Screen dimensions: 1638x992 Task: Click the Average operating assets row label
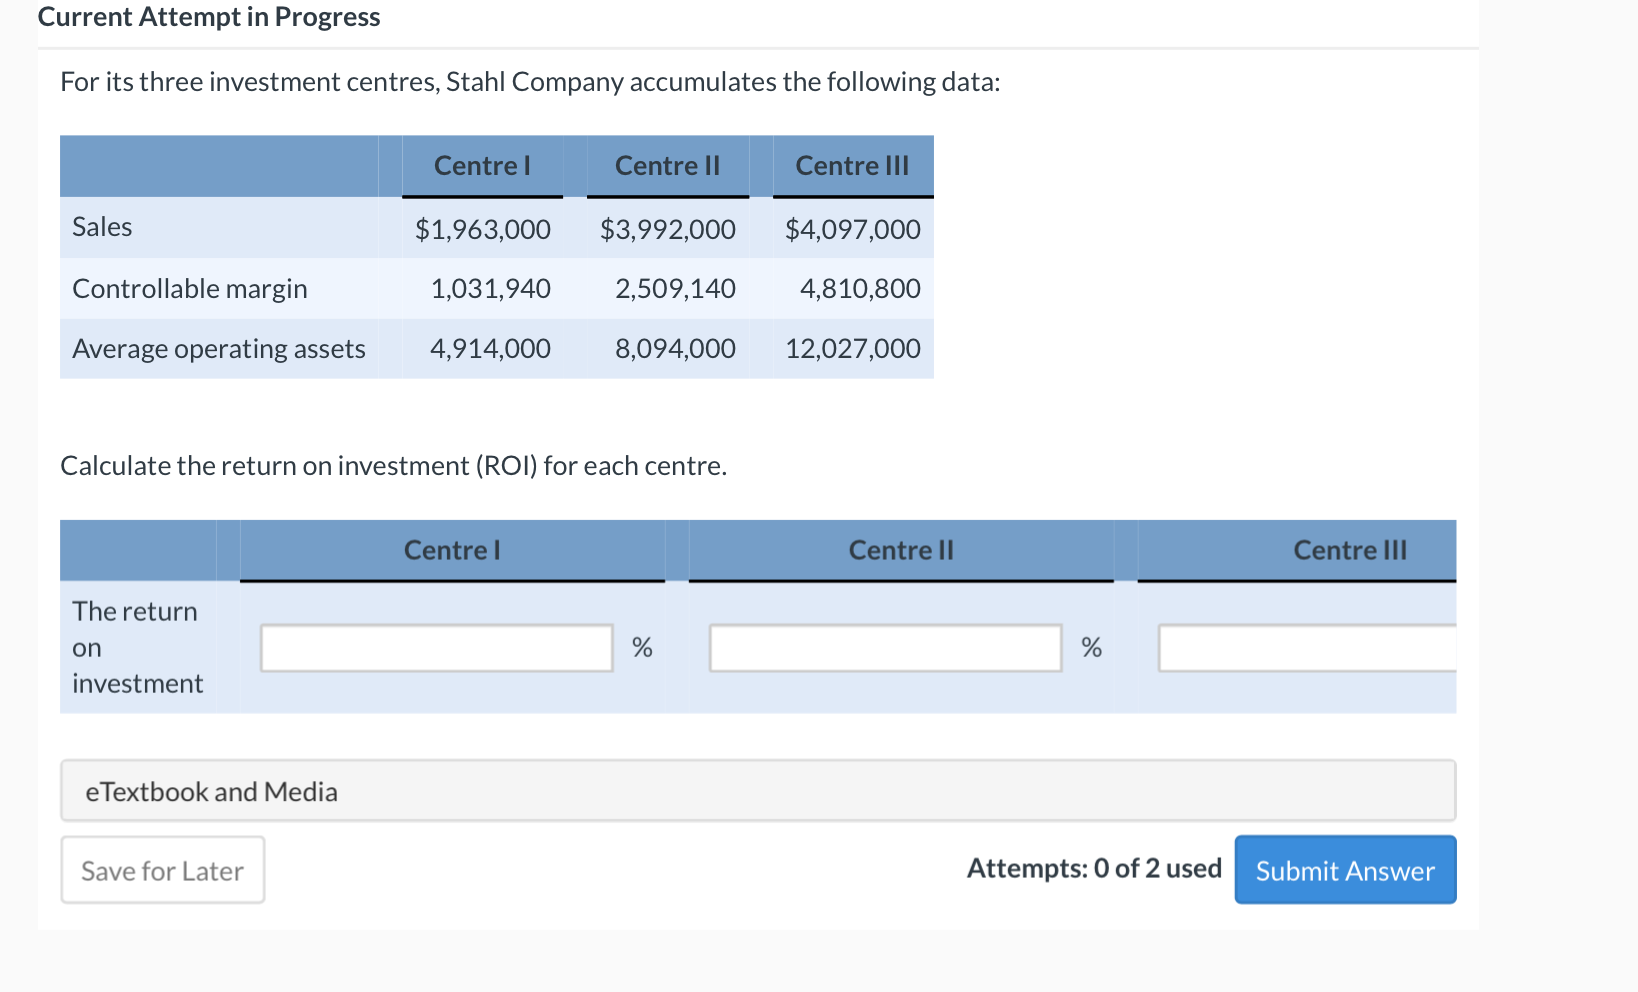219,348
